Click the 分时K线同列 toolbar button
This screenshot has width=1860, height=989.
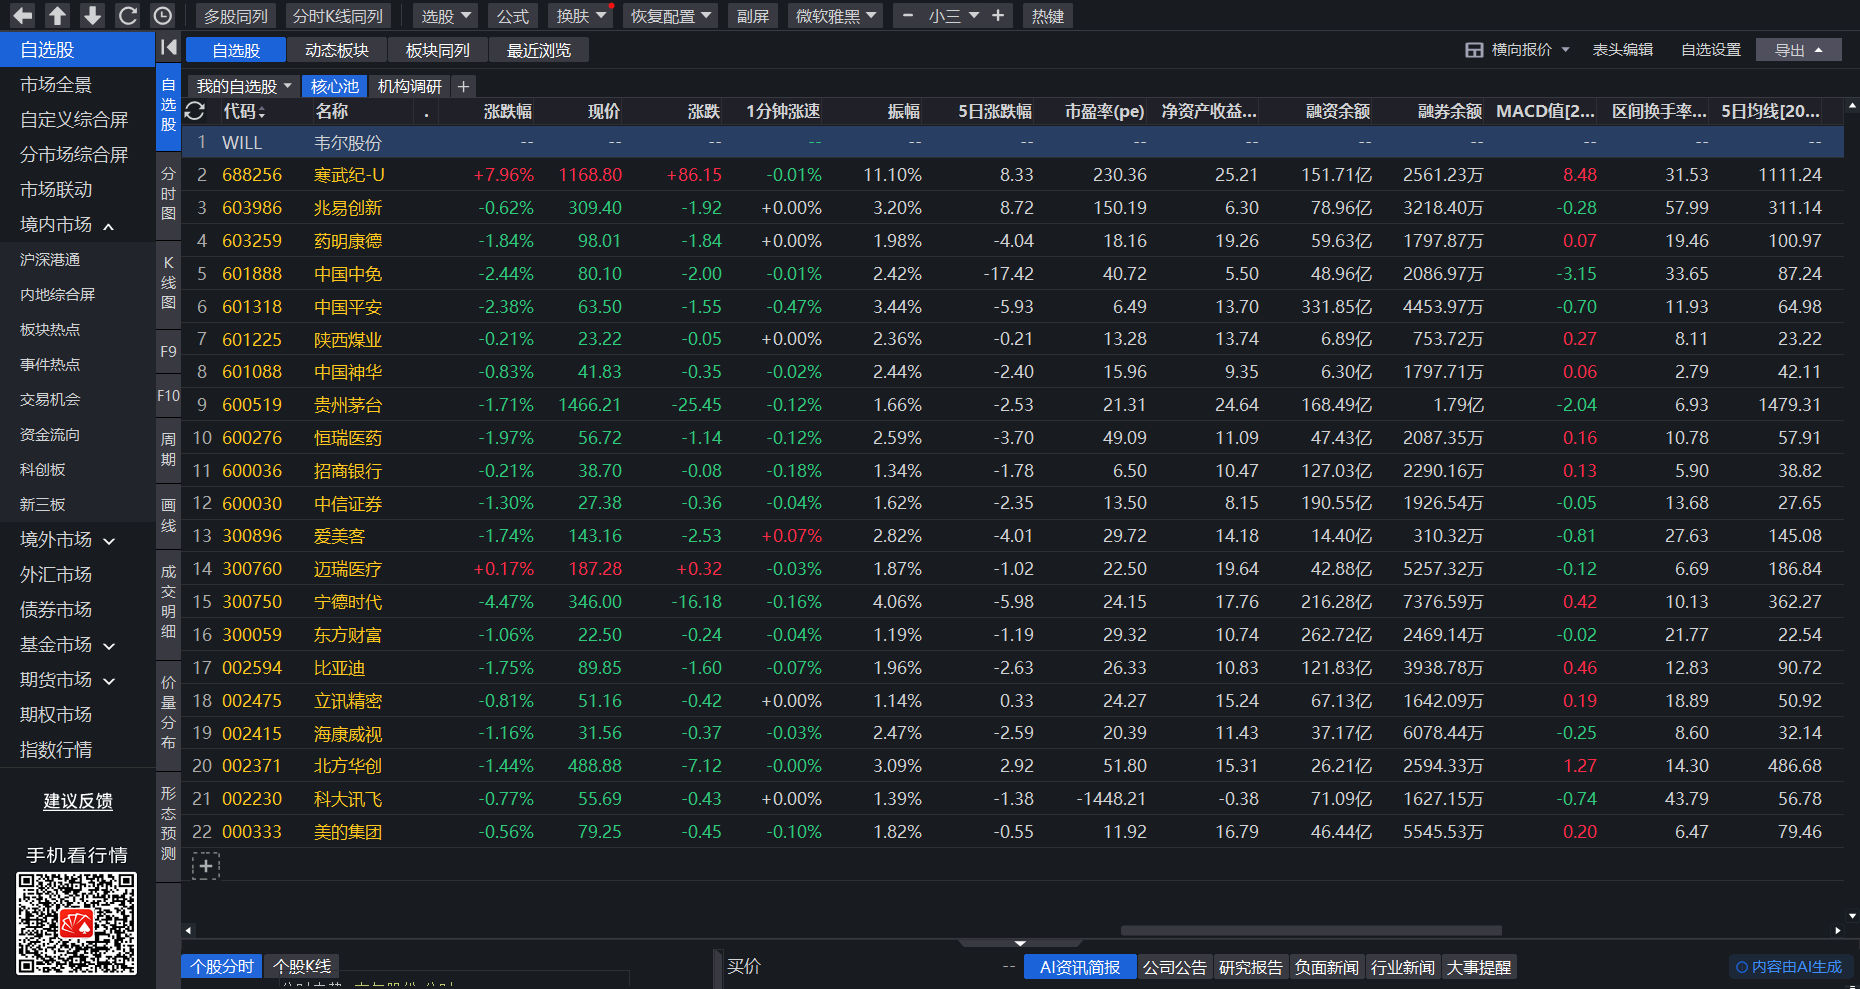tap(338, 16)
